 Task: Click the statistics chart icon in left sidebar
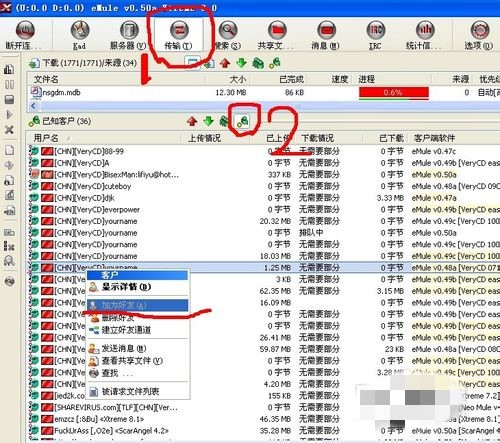point(9,69)
